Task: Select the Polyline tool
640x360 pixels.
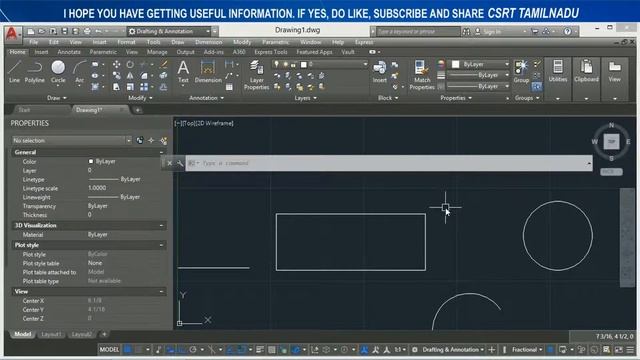Action: click(x=35, y=71)
